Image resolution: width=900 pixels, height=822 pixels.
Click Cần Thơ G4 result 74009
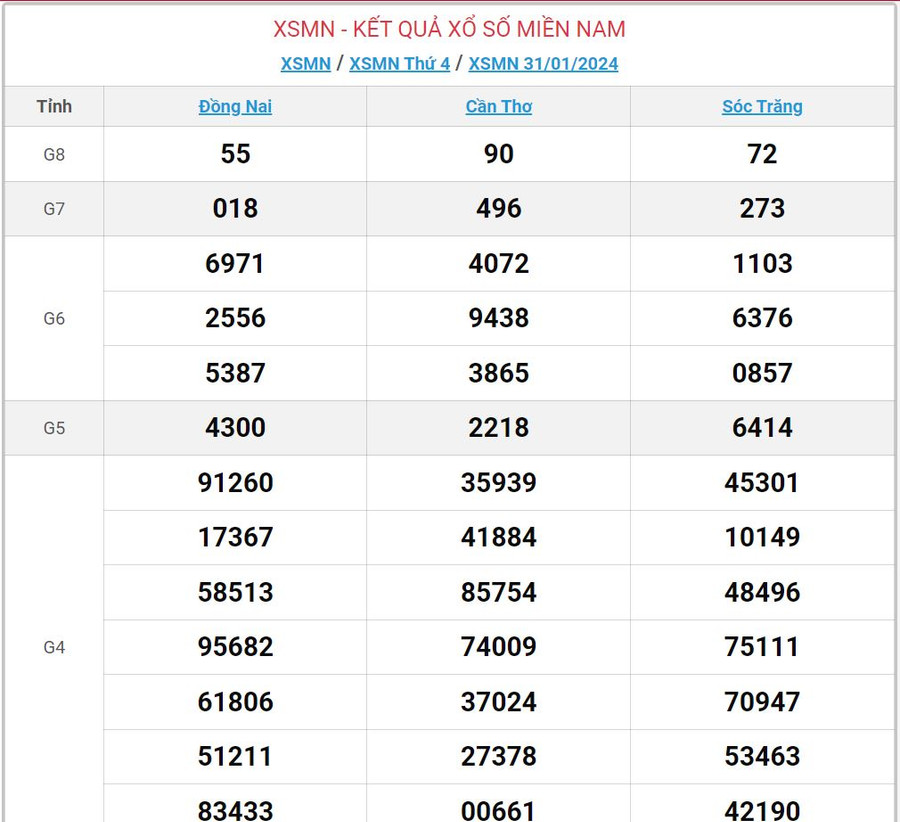click(x=498, y=647)
